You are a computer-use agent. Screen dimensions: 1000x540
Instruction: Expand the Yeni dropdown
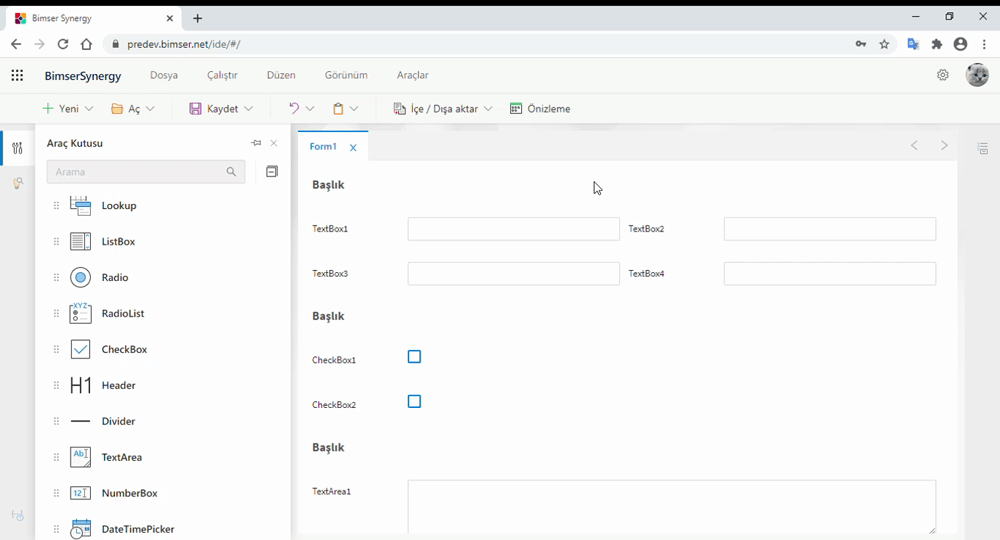pyautogui.click(x=89, y=109)
